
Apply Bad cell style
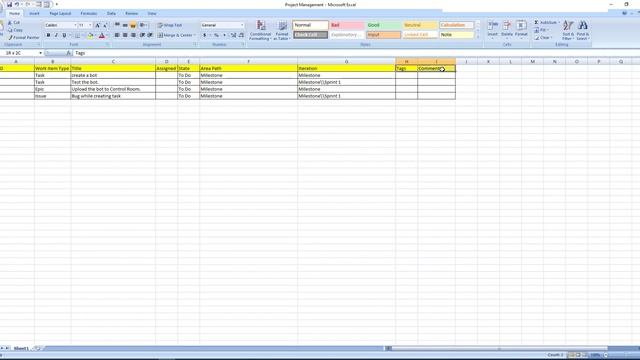click(x=347, y=25)
